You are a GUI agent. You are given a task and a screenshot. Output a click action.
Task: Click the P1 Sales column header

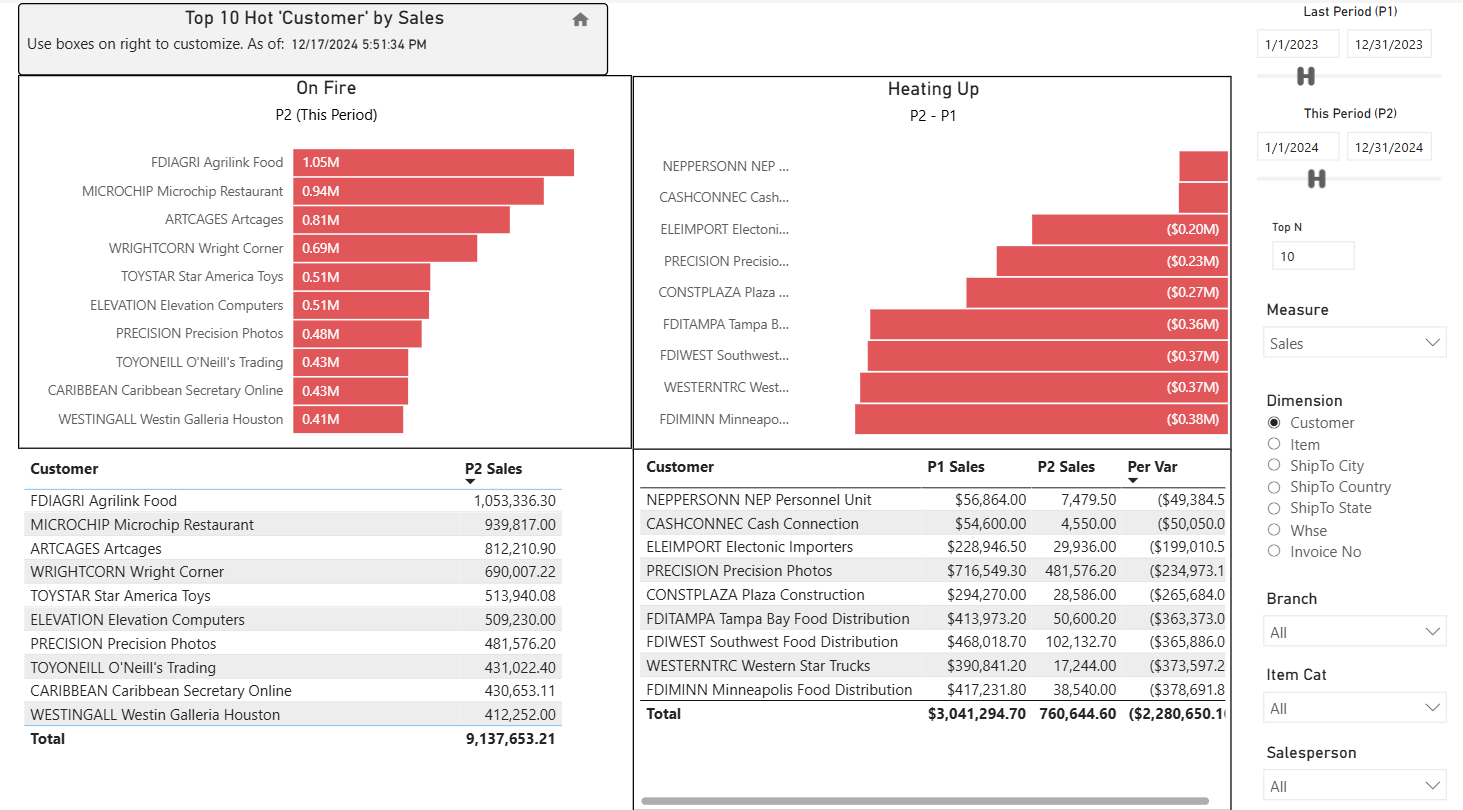[955, 467]
